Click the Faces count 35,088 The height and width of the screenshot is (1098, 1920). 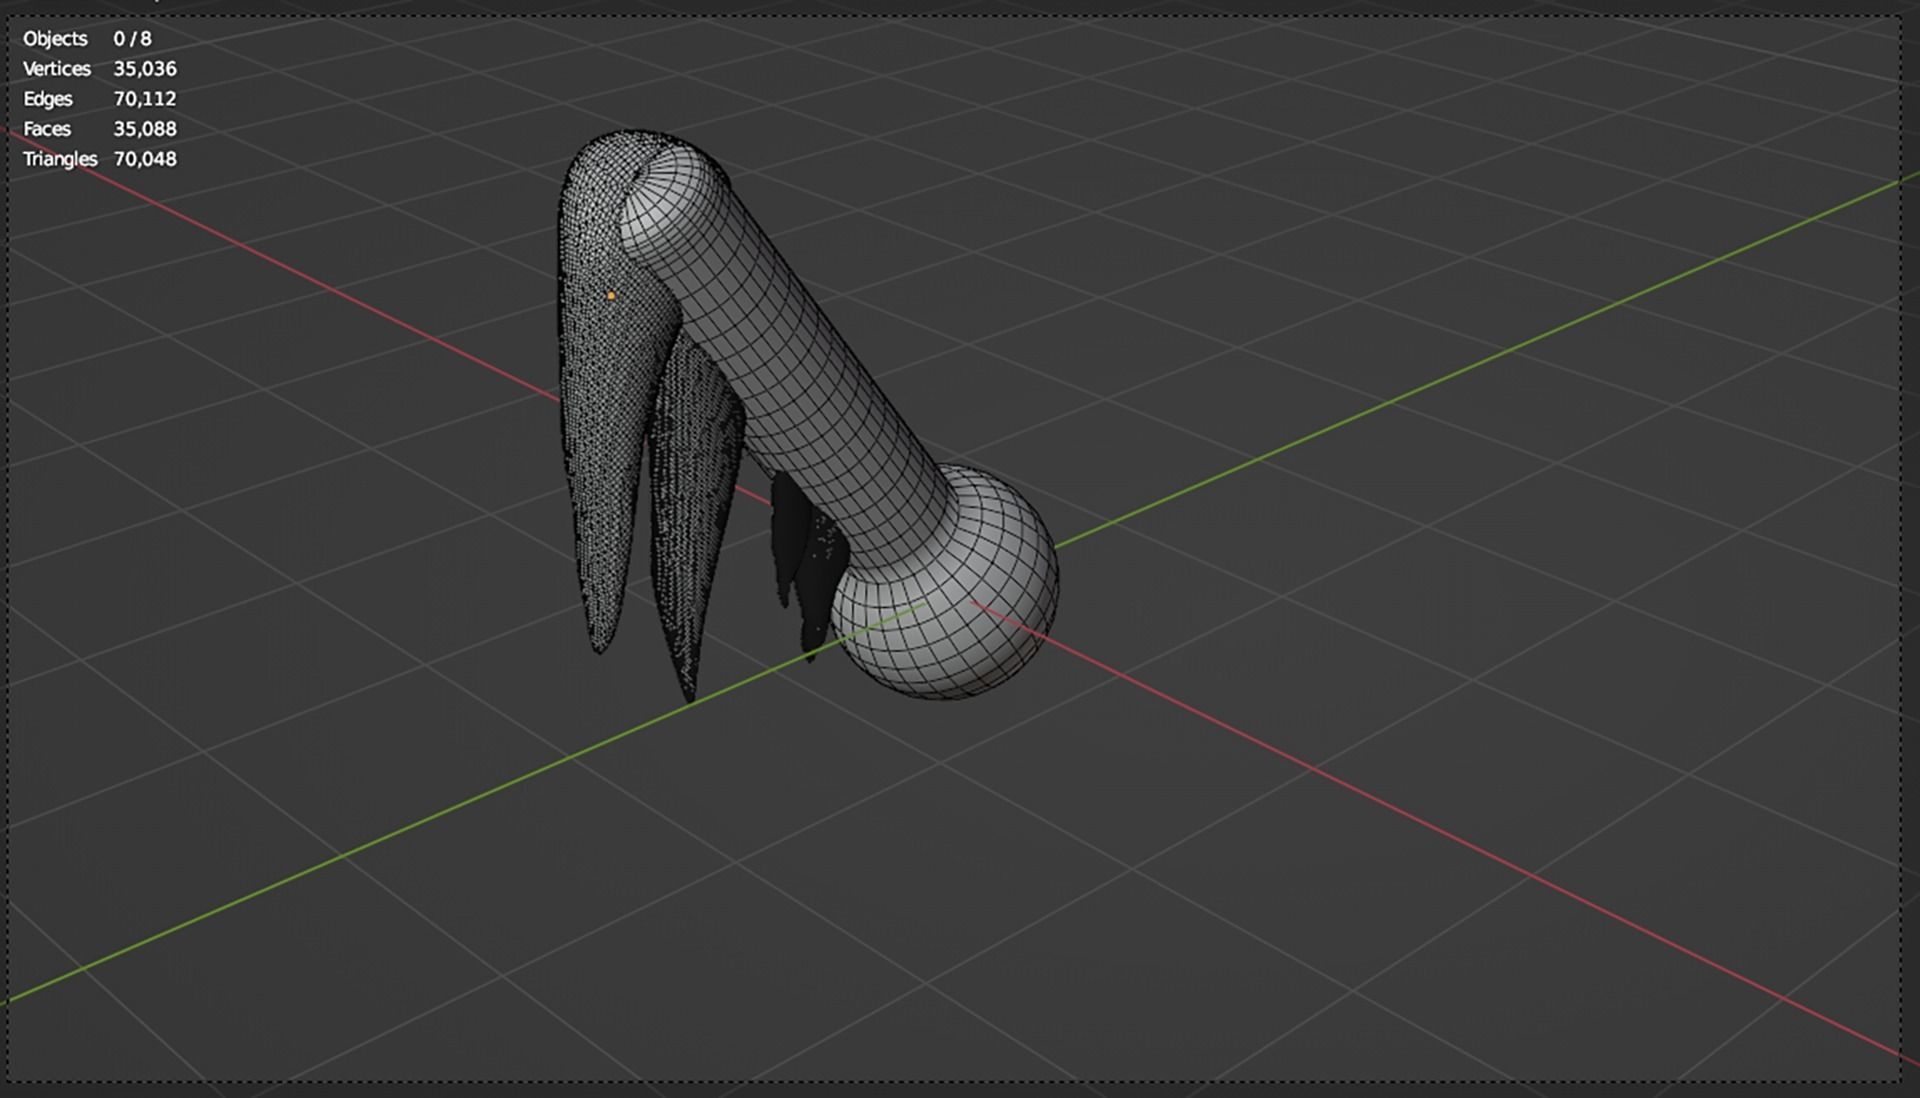click(145, 129)
